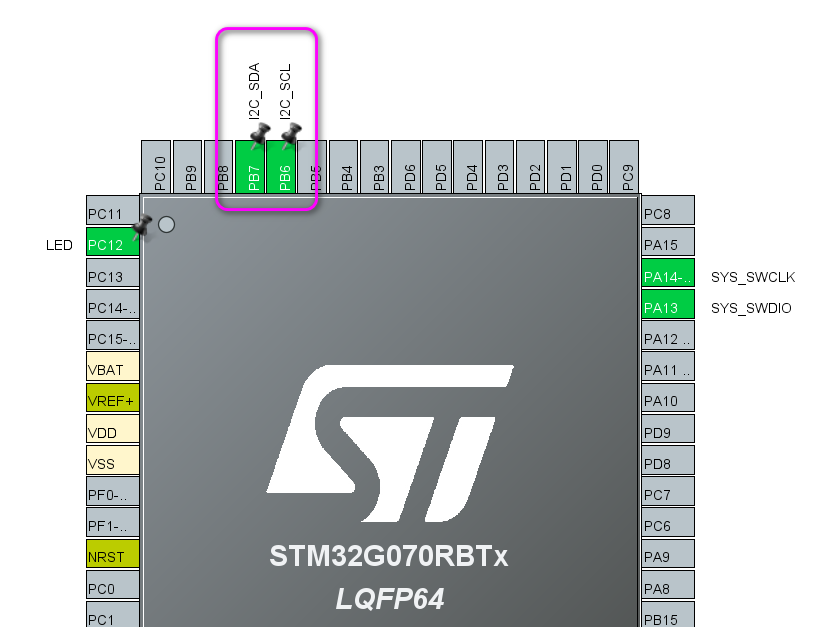
Task: Click pin PD9
Action: (x=668, y=429)
